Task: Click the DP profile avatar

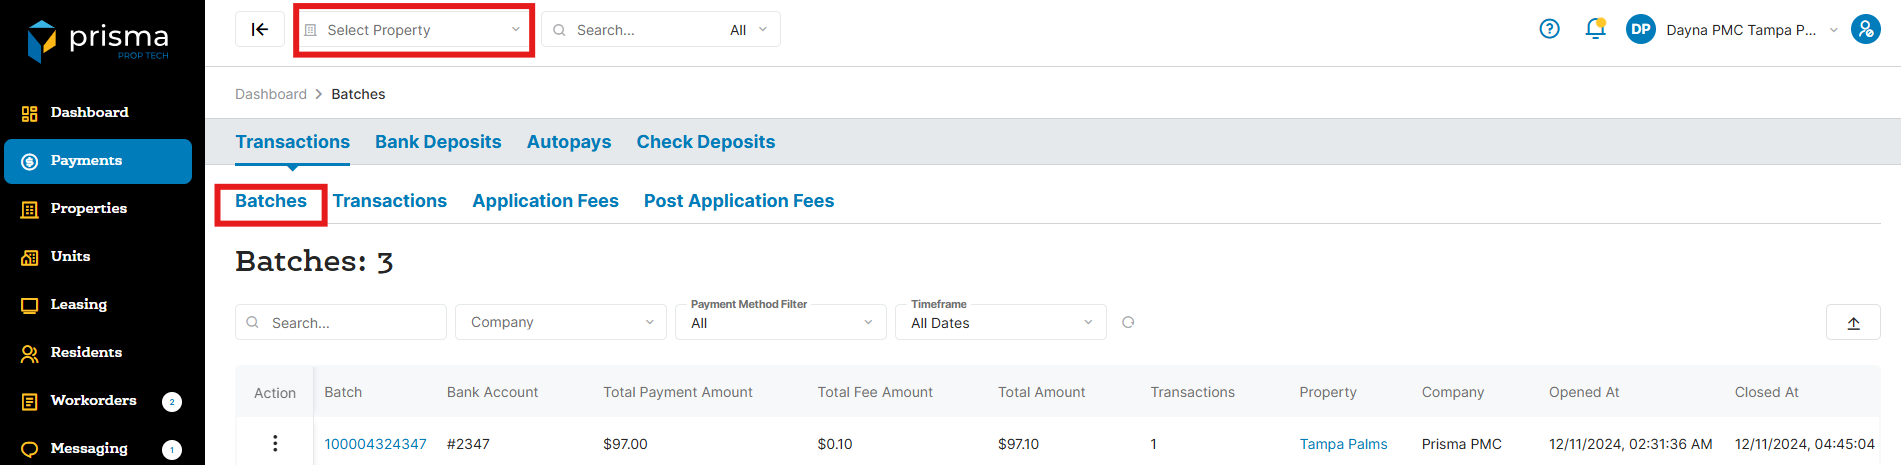Action: click(x=1641, y=30)
